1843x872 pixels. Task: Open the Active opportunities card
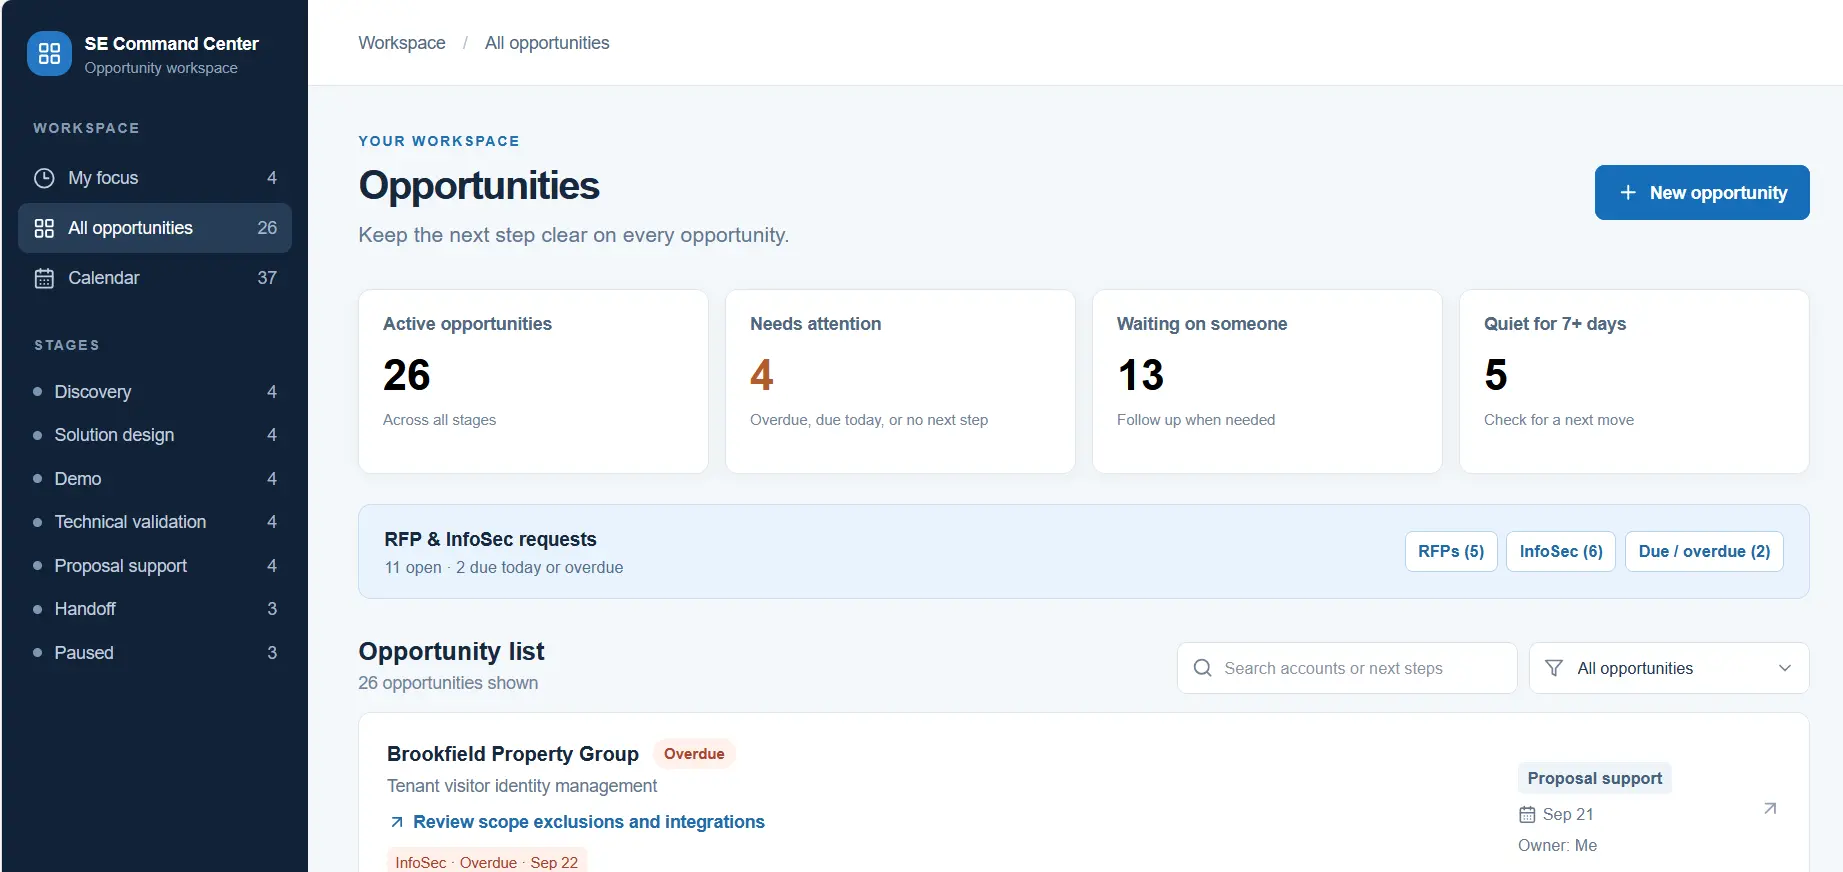pos(533,381)
